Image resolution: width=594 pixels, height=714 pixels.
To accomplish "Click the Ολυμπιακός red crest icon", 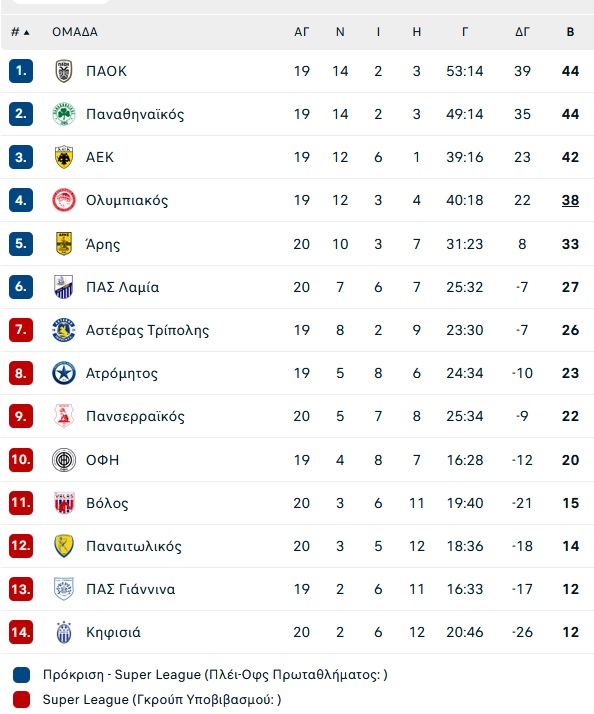I will coord(64,200).
